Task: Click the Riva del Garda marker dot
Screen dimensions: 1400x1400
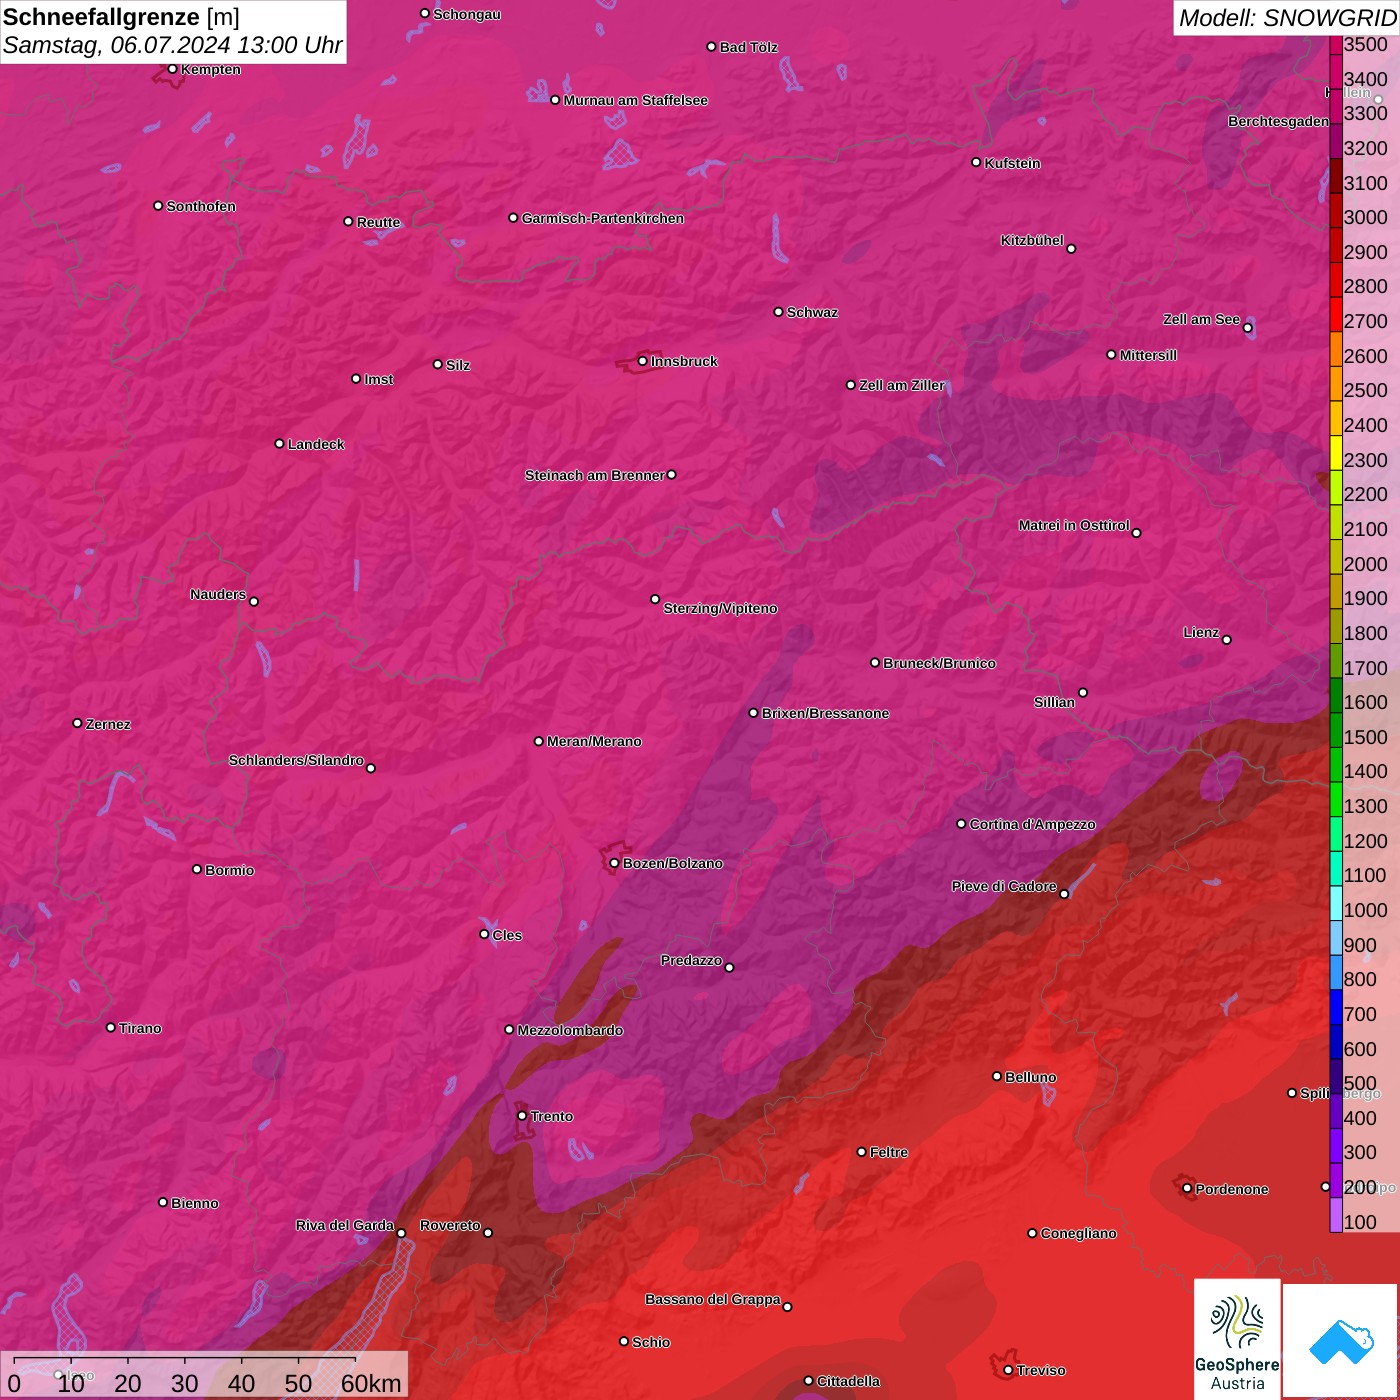Action: click(x=401, y=1233)
